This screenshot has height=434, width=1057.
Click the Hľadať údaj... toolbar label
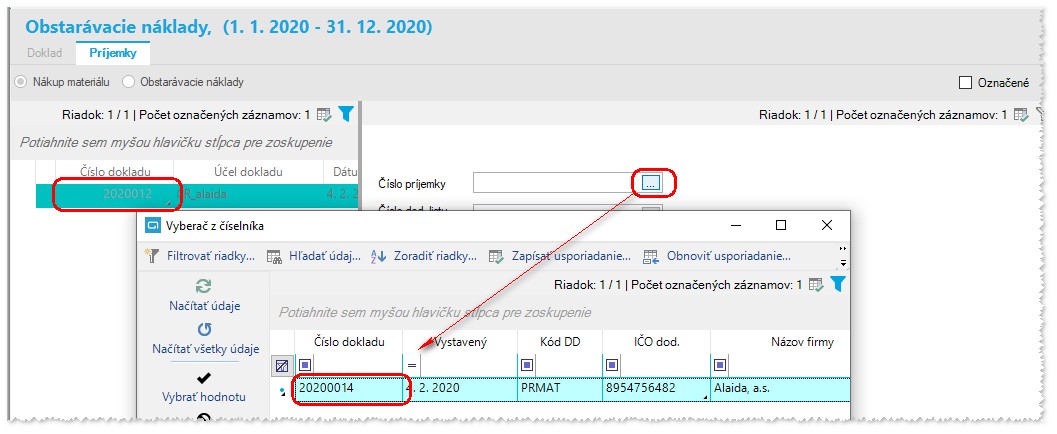pos(324,256)
